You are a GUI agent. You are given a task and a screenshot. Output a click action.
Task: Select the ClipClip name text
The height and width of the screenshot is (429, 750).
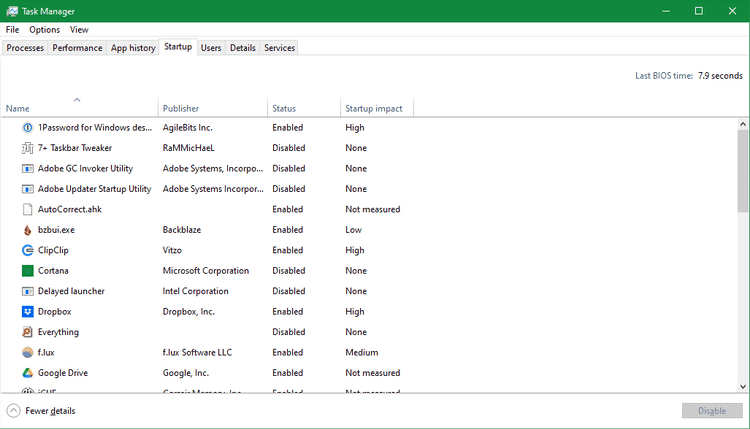click(53, 250)
